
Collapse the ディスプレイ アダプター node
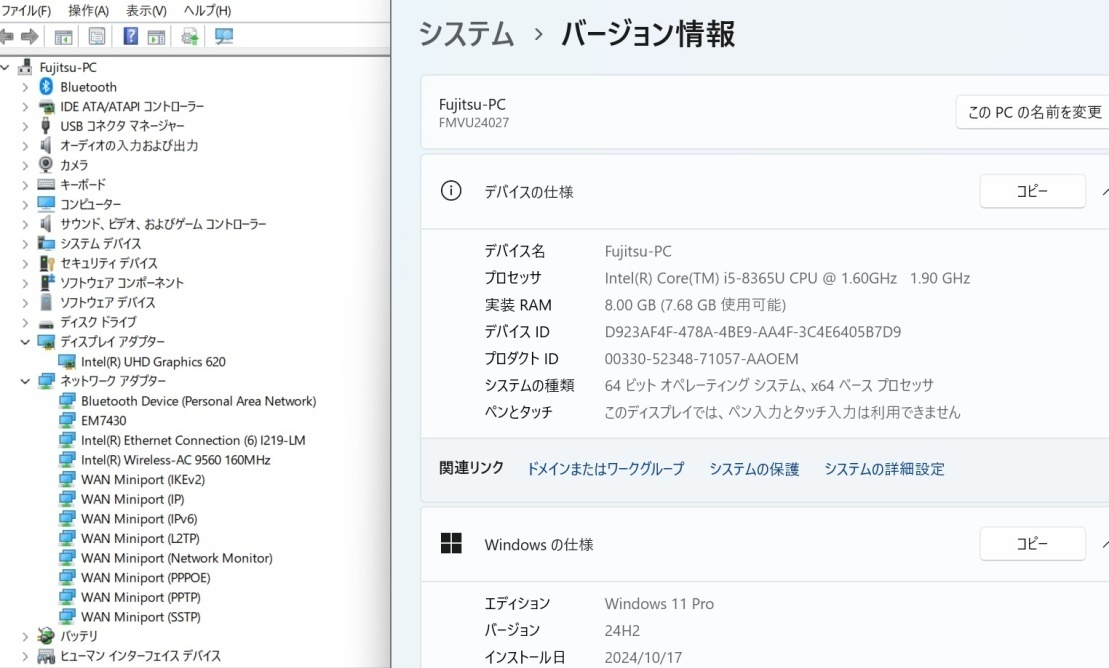25,342
